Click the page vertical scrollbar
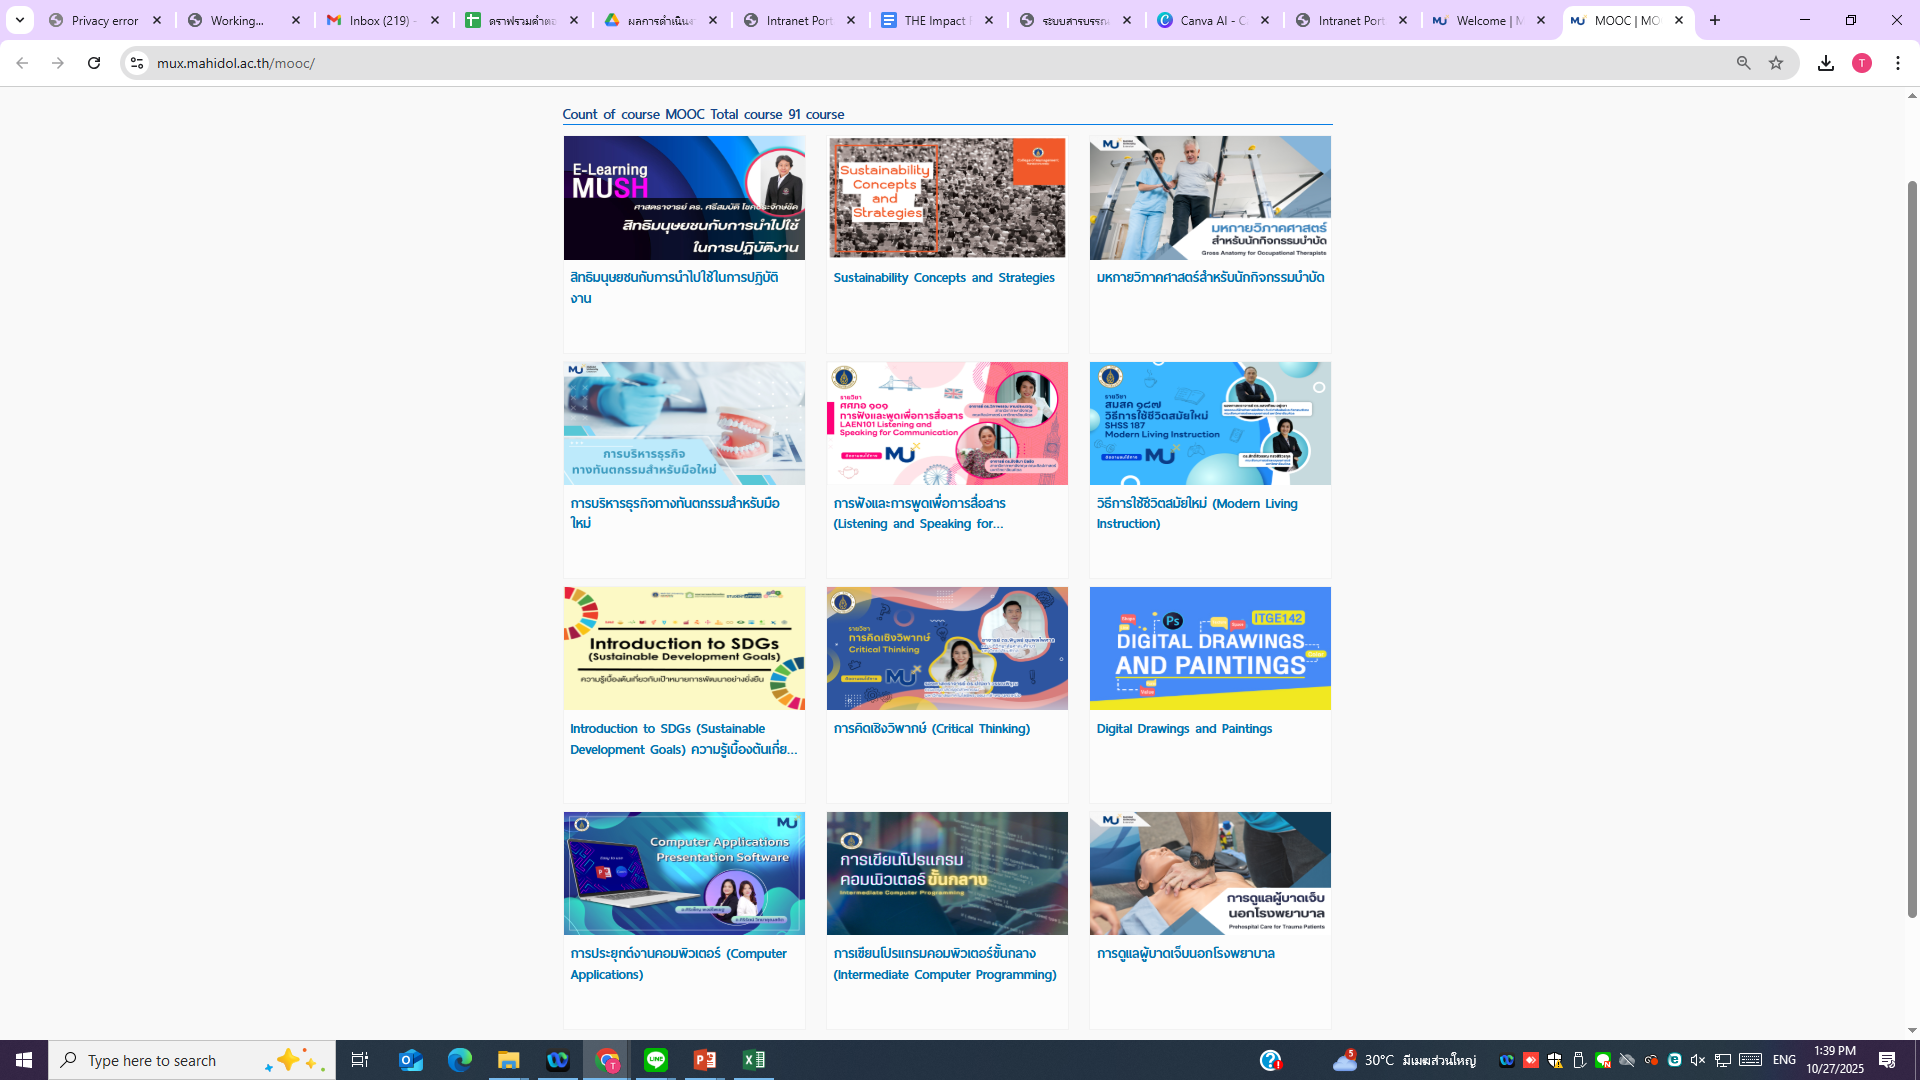 pyautogui.click(x=1912, y=550)
